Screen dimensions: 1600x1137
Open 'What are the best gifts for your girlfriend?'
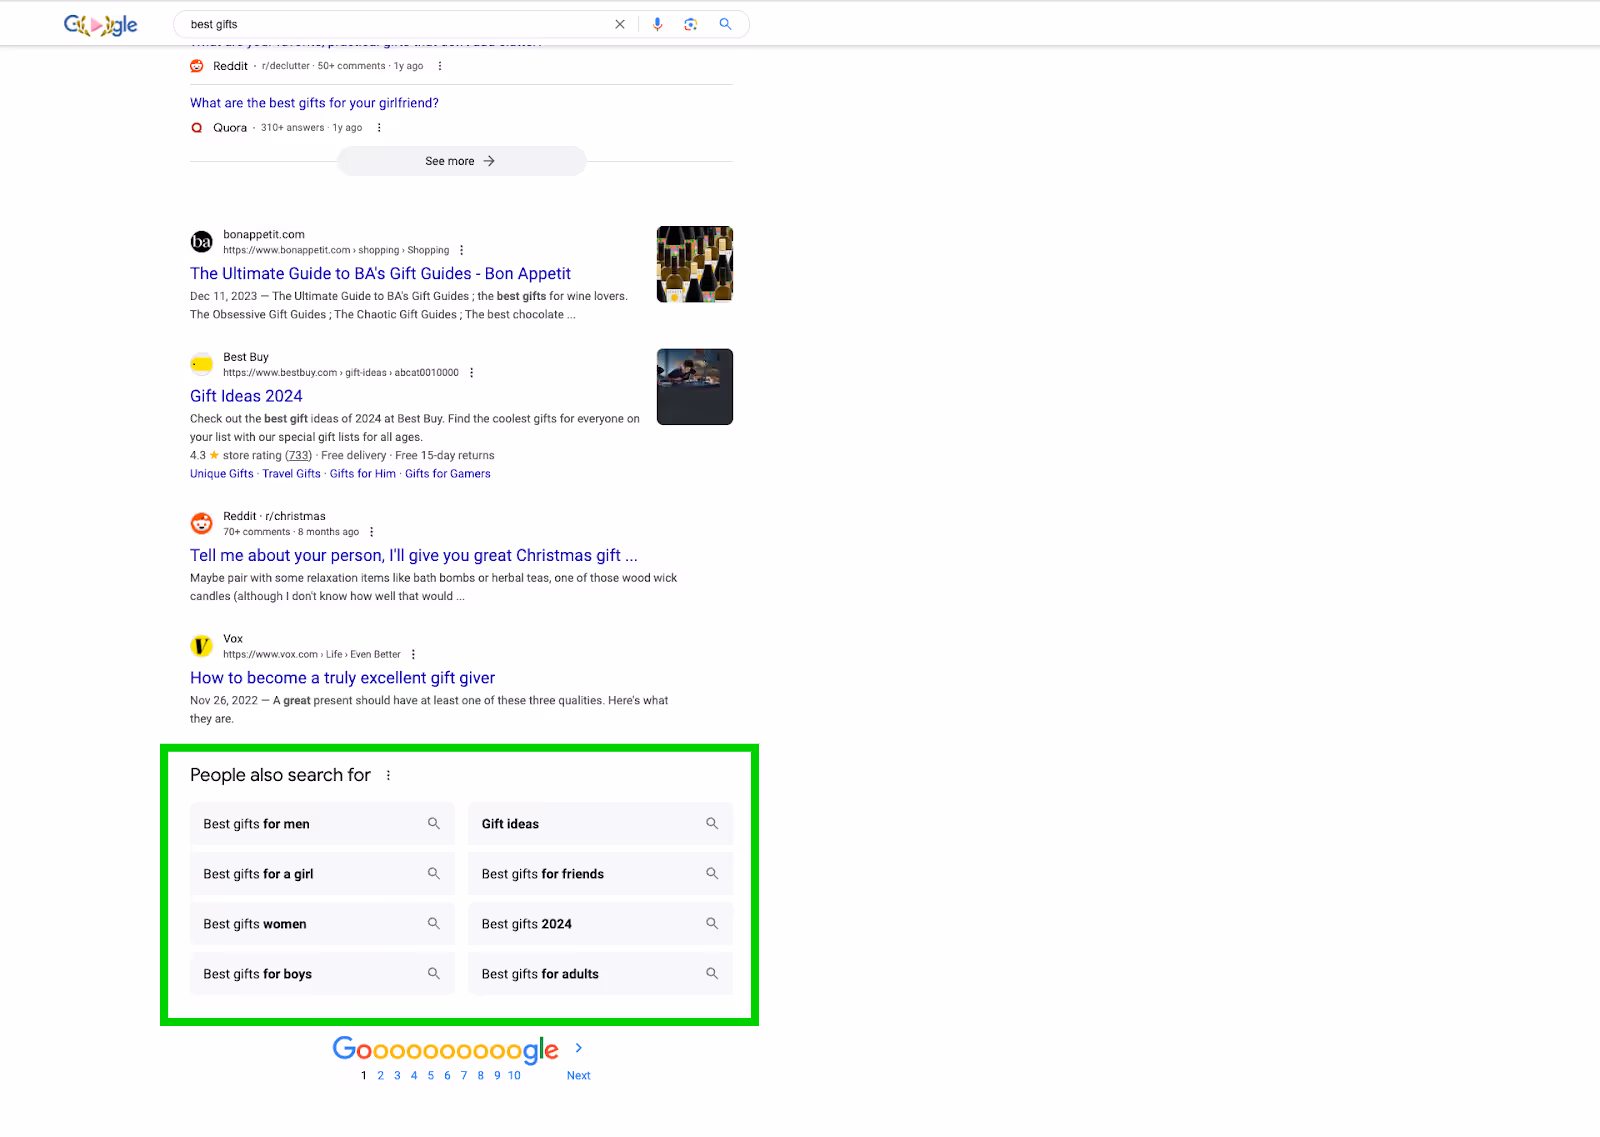point(314,103)
